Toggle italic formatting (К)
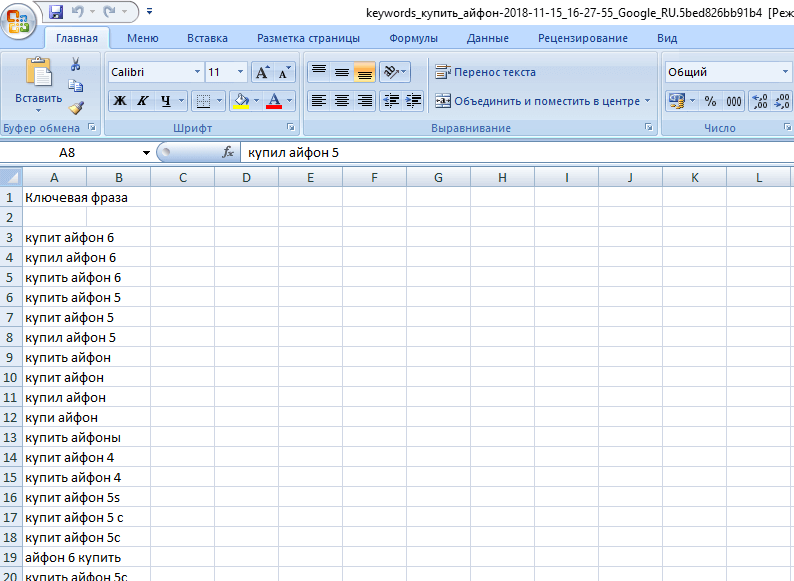 click(143, 101)
